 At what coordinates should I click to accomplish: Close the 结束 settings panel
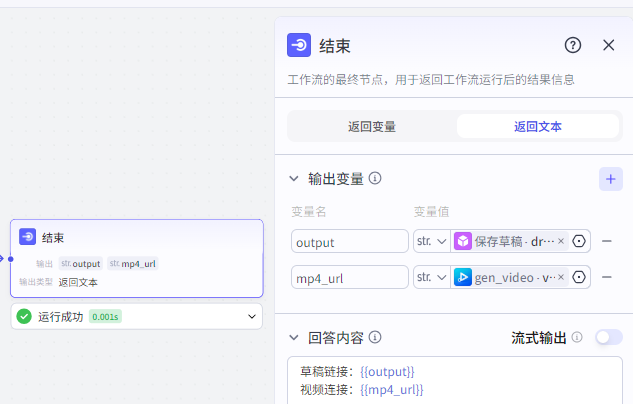[x=608, y=45]
